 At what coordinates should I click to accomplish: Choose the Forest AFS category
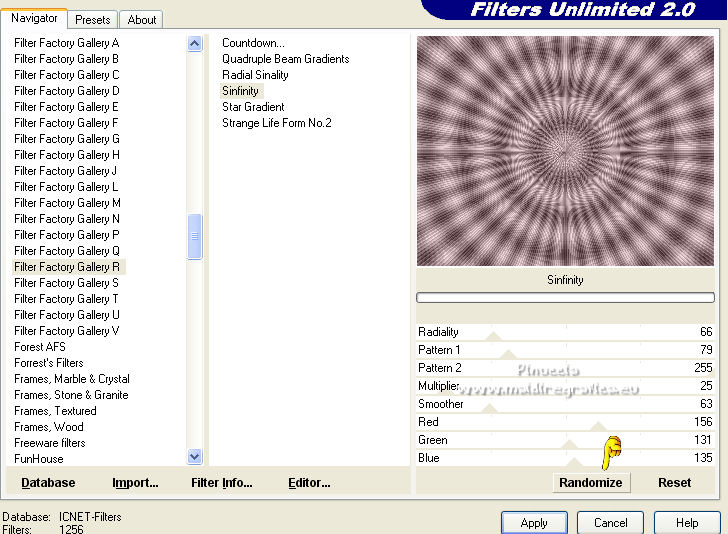pyautogui.click(x=40, y=347)
